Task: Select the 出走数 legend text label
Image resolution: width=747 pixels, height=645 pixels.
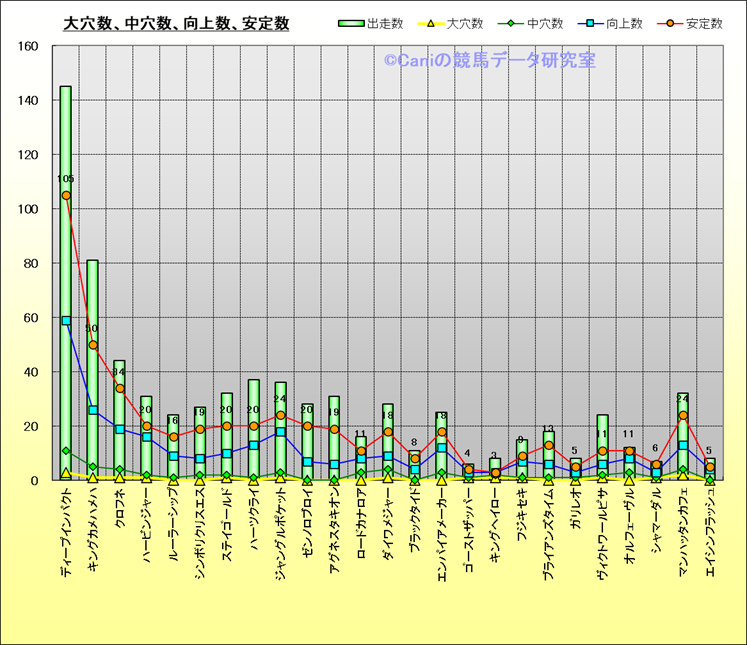Action: [x=384, y=23]
